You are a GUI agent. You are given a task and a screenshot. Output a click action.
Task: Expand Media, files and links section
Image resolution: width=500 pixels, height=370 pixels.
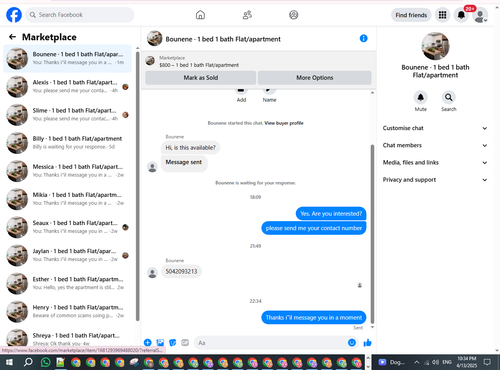coord(435,162)
